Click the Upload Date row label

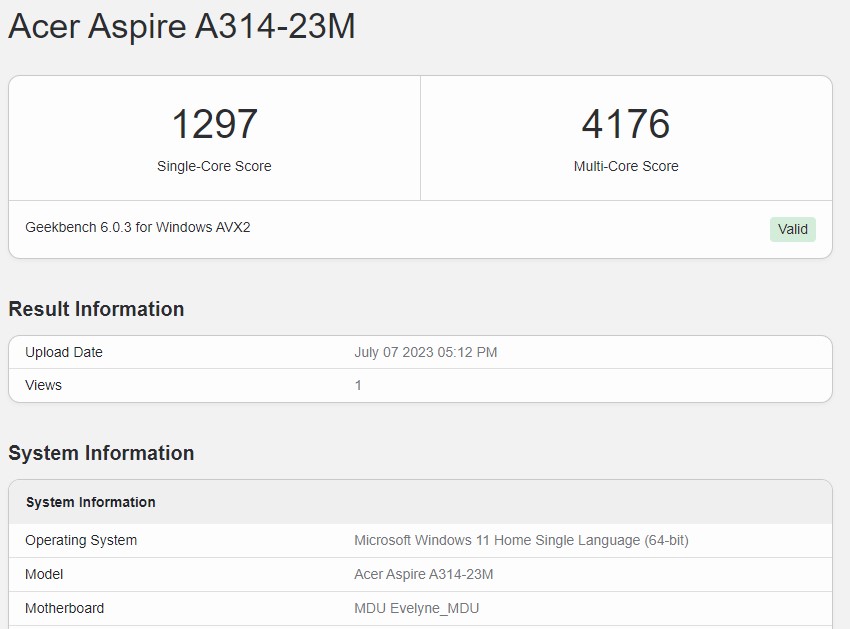click(64, 352)
